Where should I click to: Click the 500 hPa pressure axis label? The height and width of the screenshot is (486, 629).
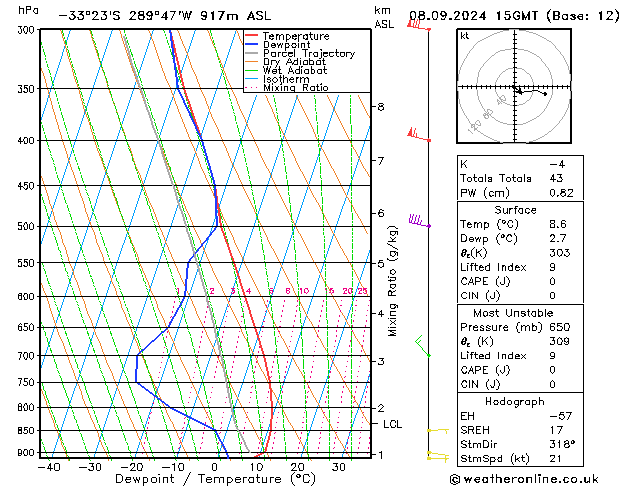(27, 226)
